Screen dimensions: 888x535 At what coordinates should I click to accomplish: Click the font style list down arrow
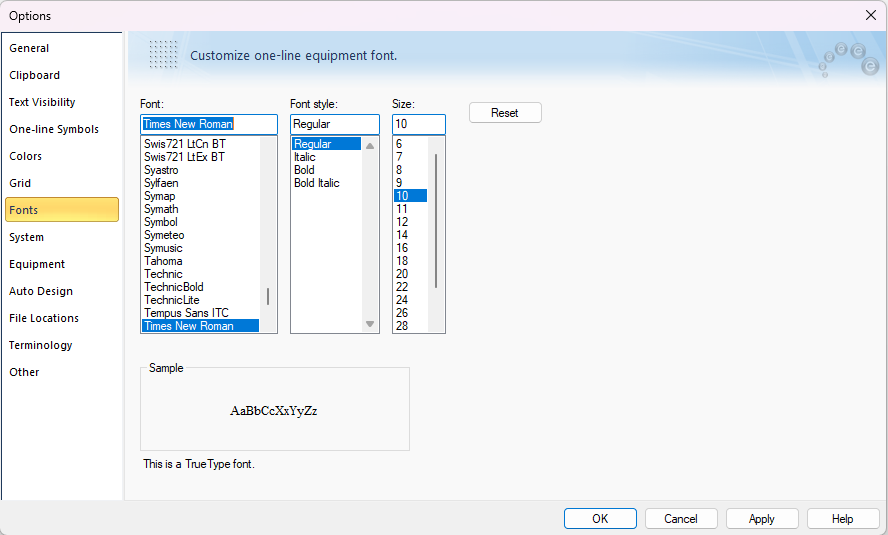tap(370, 324)
